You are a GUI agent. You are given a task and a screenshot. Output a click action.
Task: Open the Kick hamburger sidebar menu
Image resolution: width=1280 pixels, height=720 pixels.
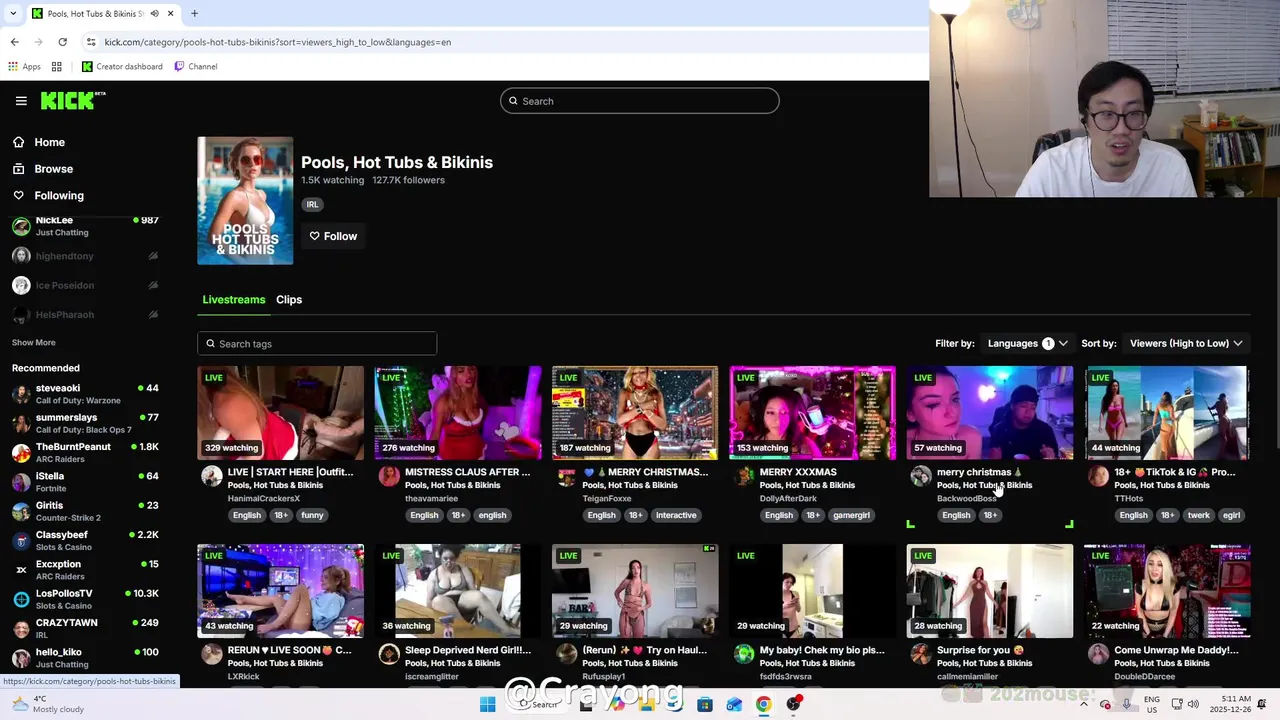pos(21,101)
